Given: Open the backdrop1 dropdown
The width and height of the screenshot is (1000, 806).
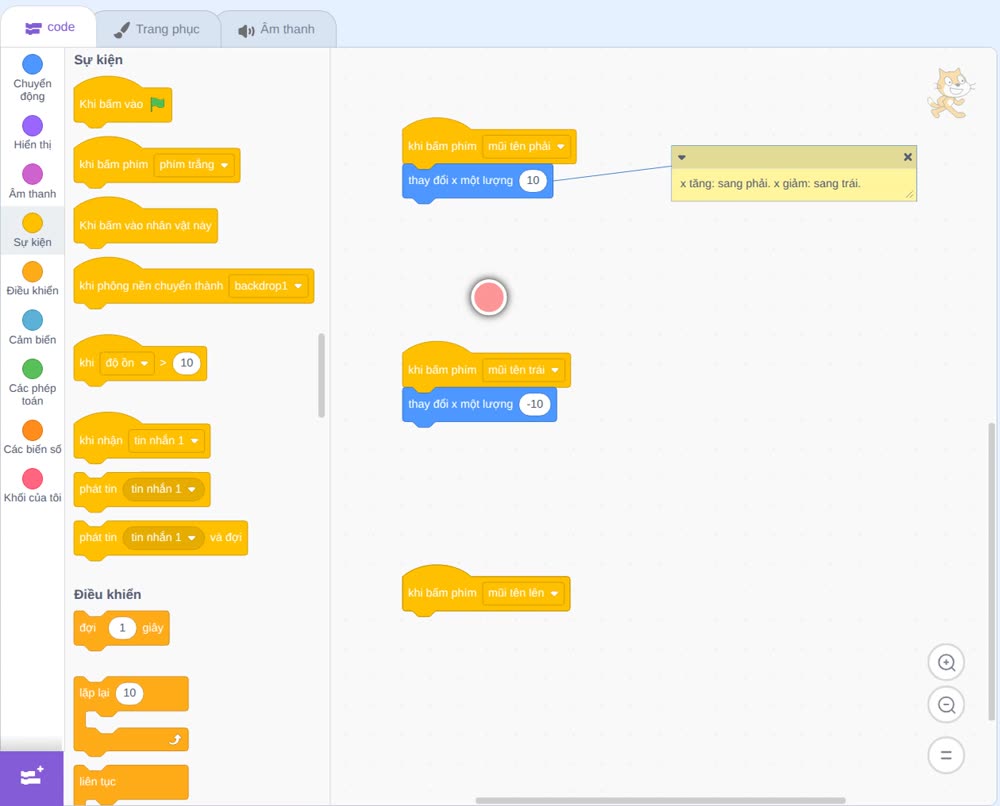Looking at the screenshot, I should point(268,286).
